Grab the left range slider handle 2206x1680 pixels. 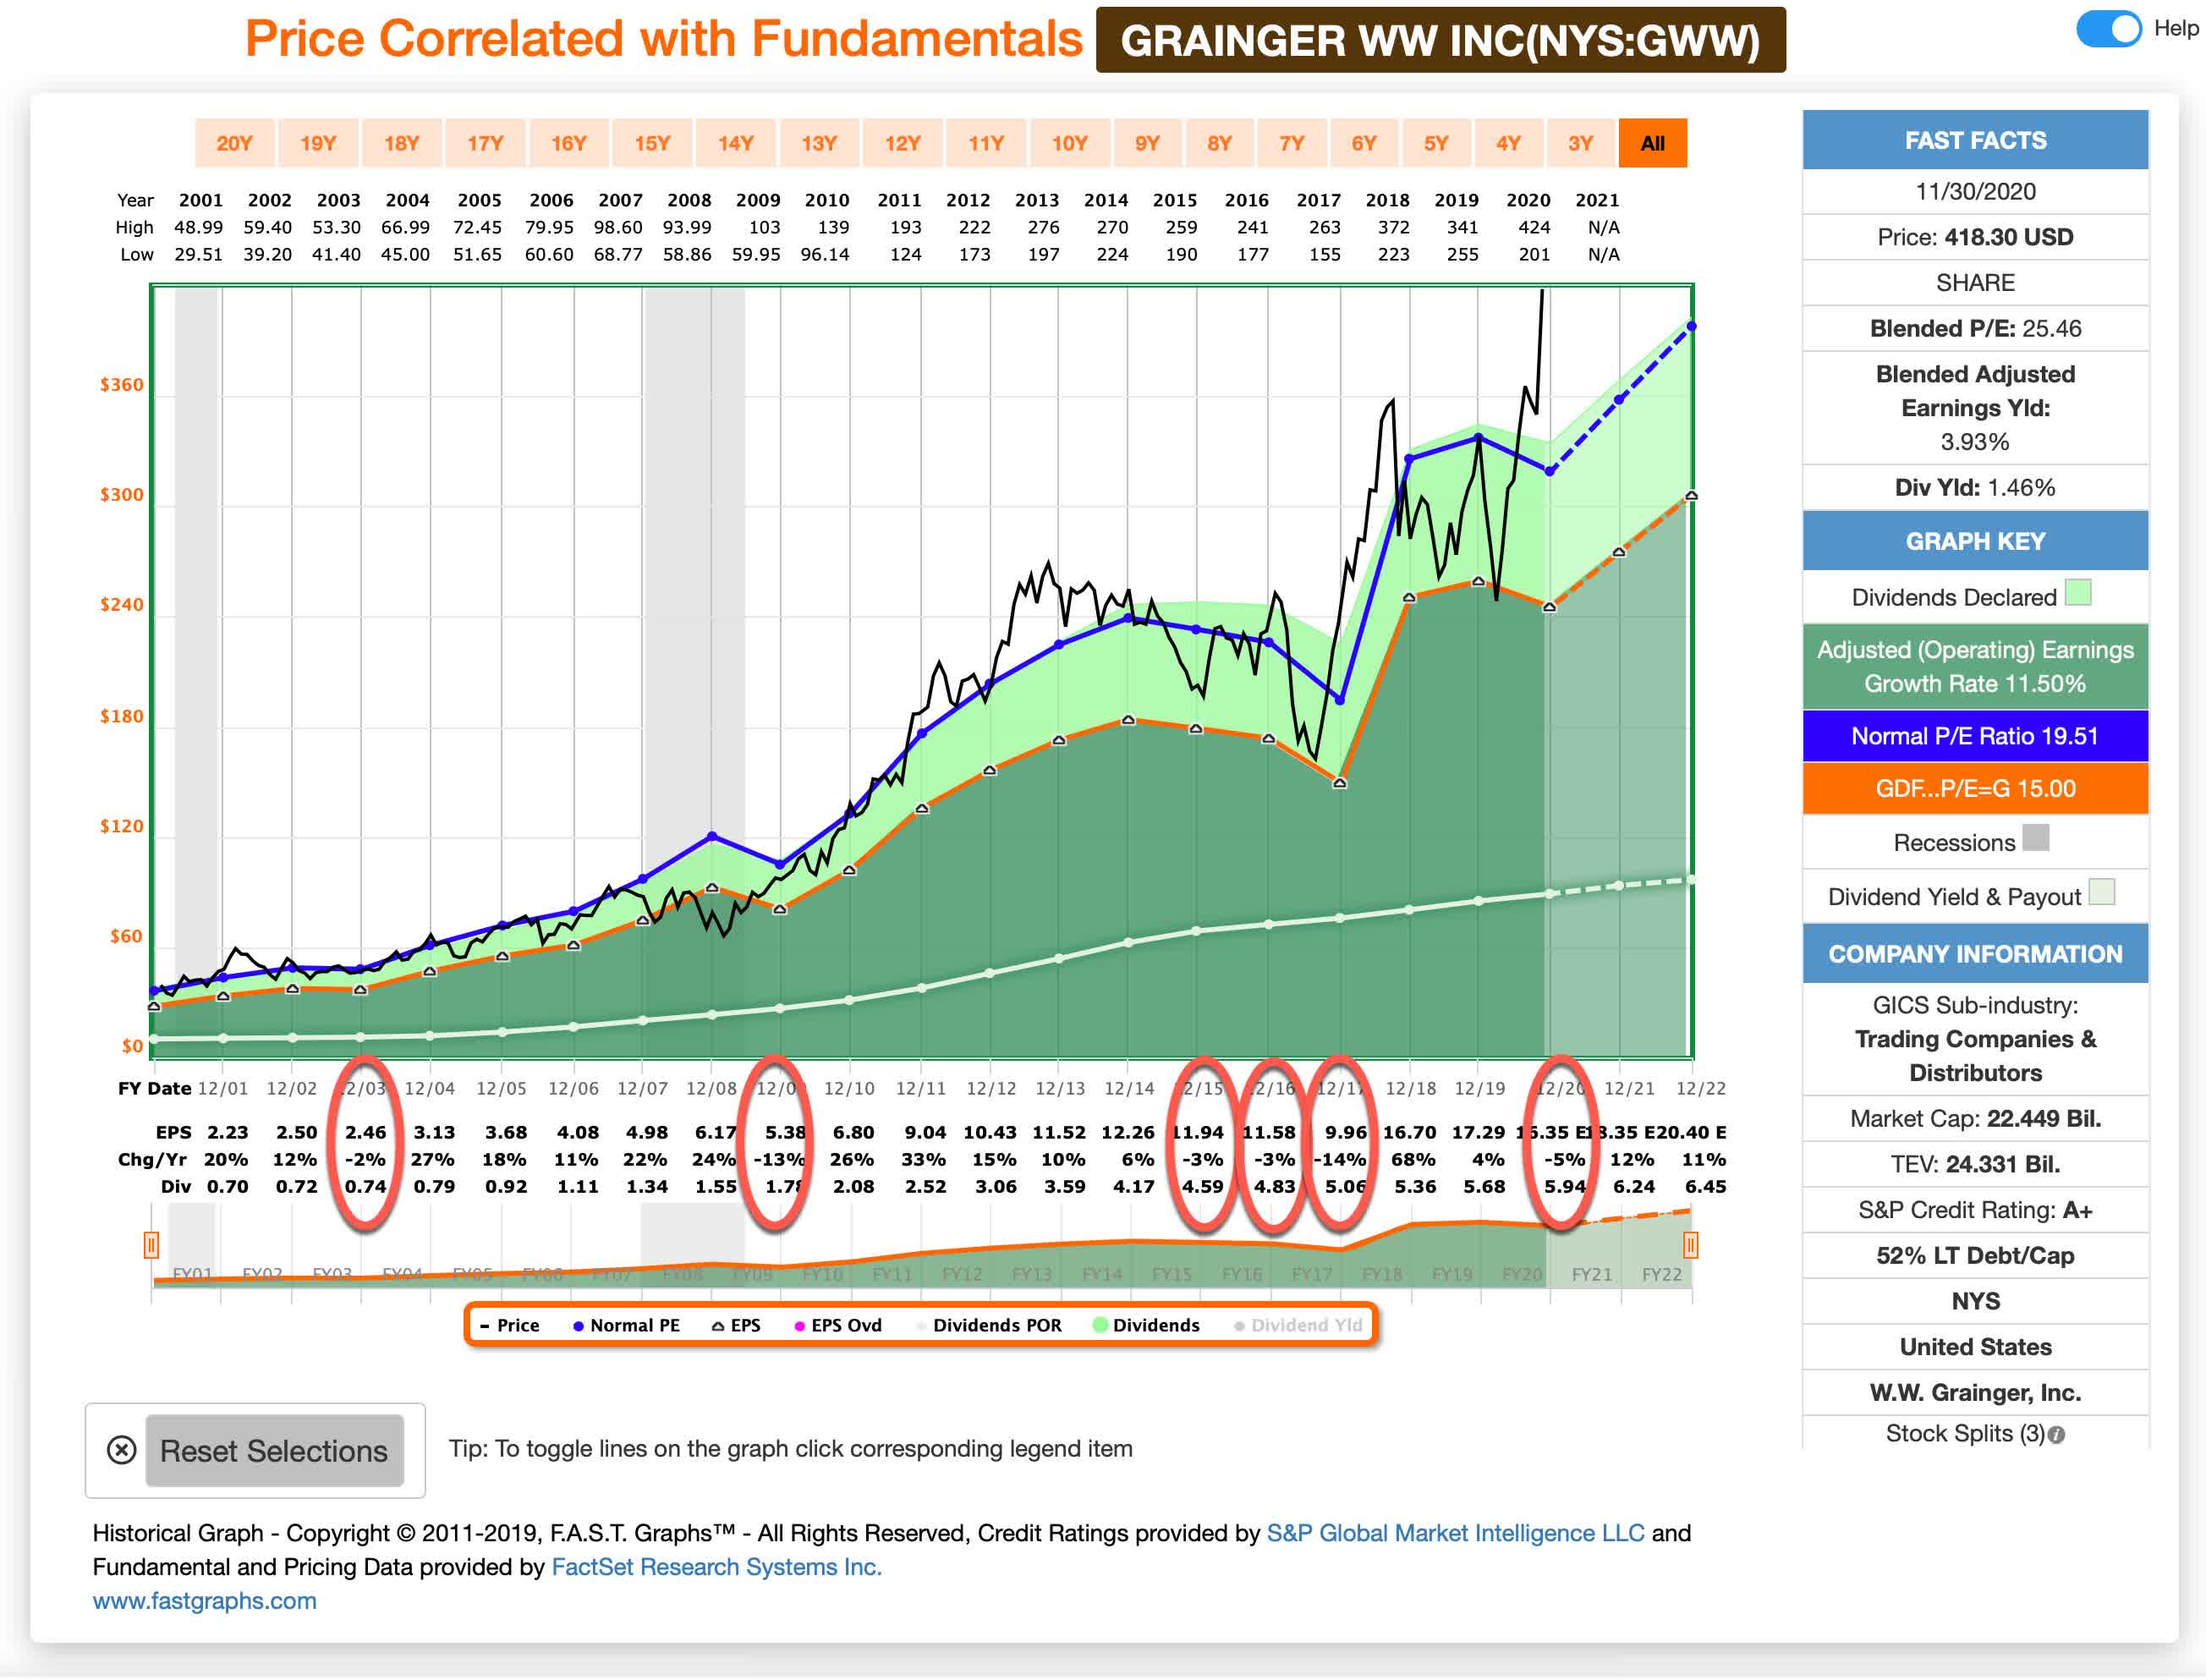point(151,1245)
